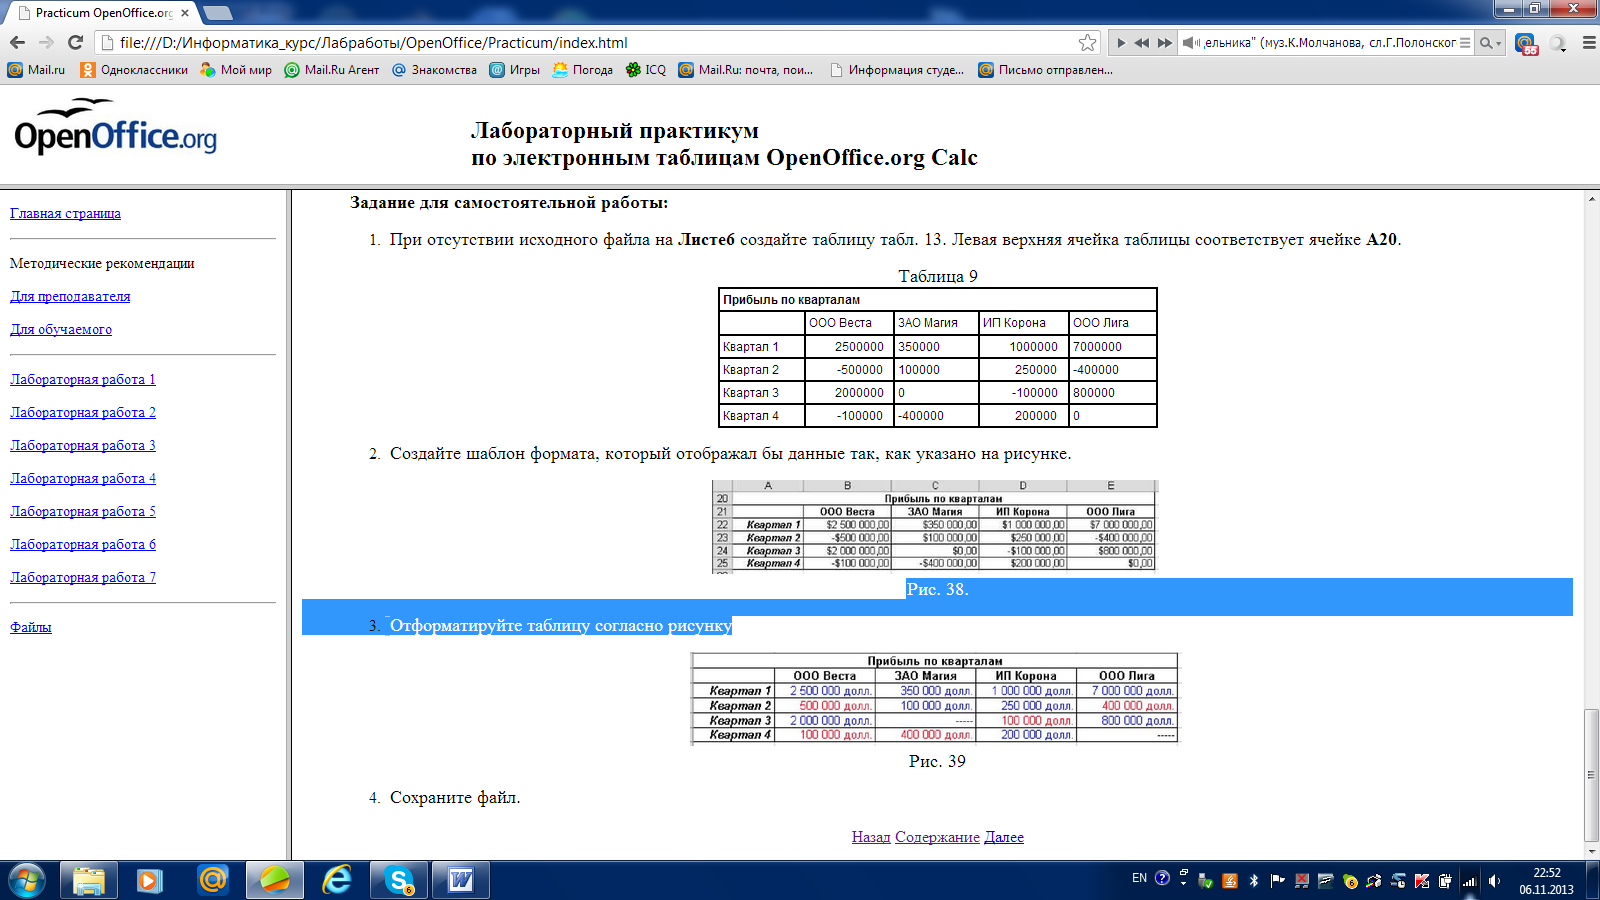
Task: Open the music player playlist icon
Action: point(1465,43)
